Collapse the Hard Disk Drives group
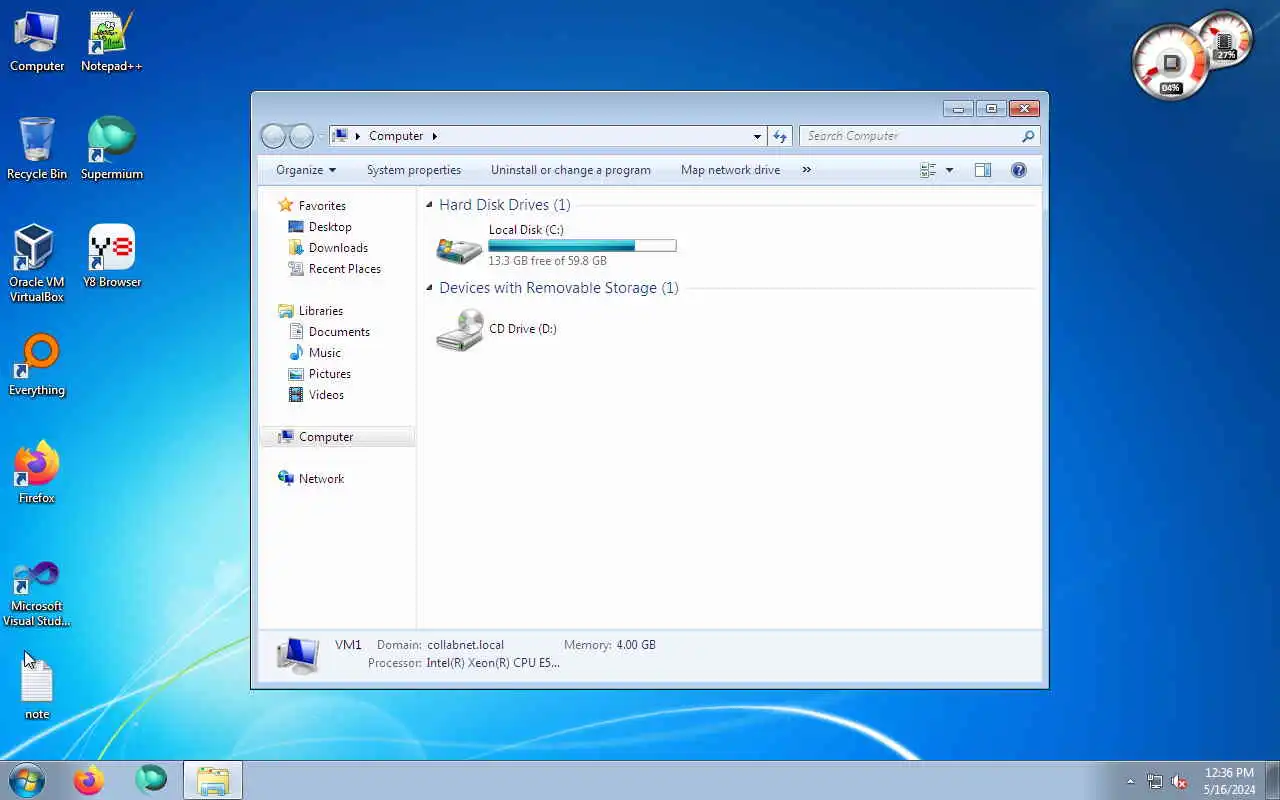Image resolution: width=1280 pixels, height=800 pixels. click(x=429, y=205)
